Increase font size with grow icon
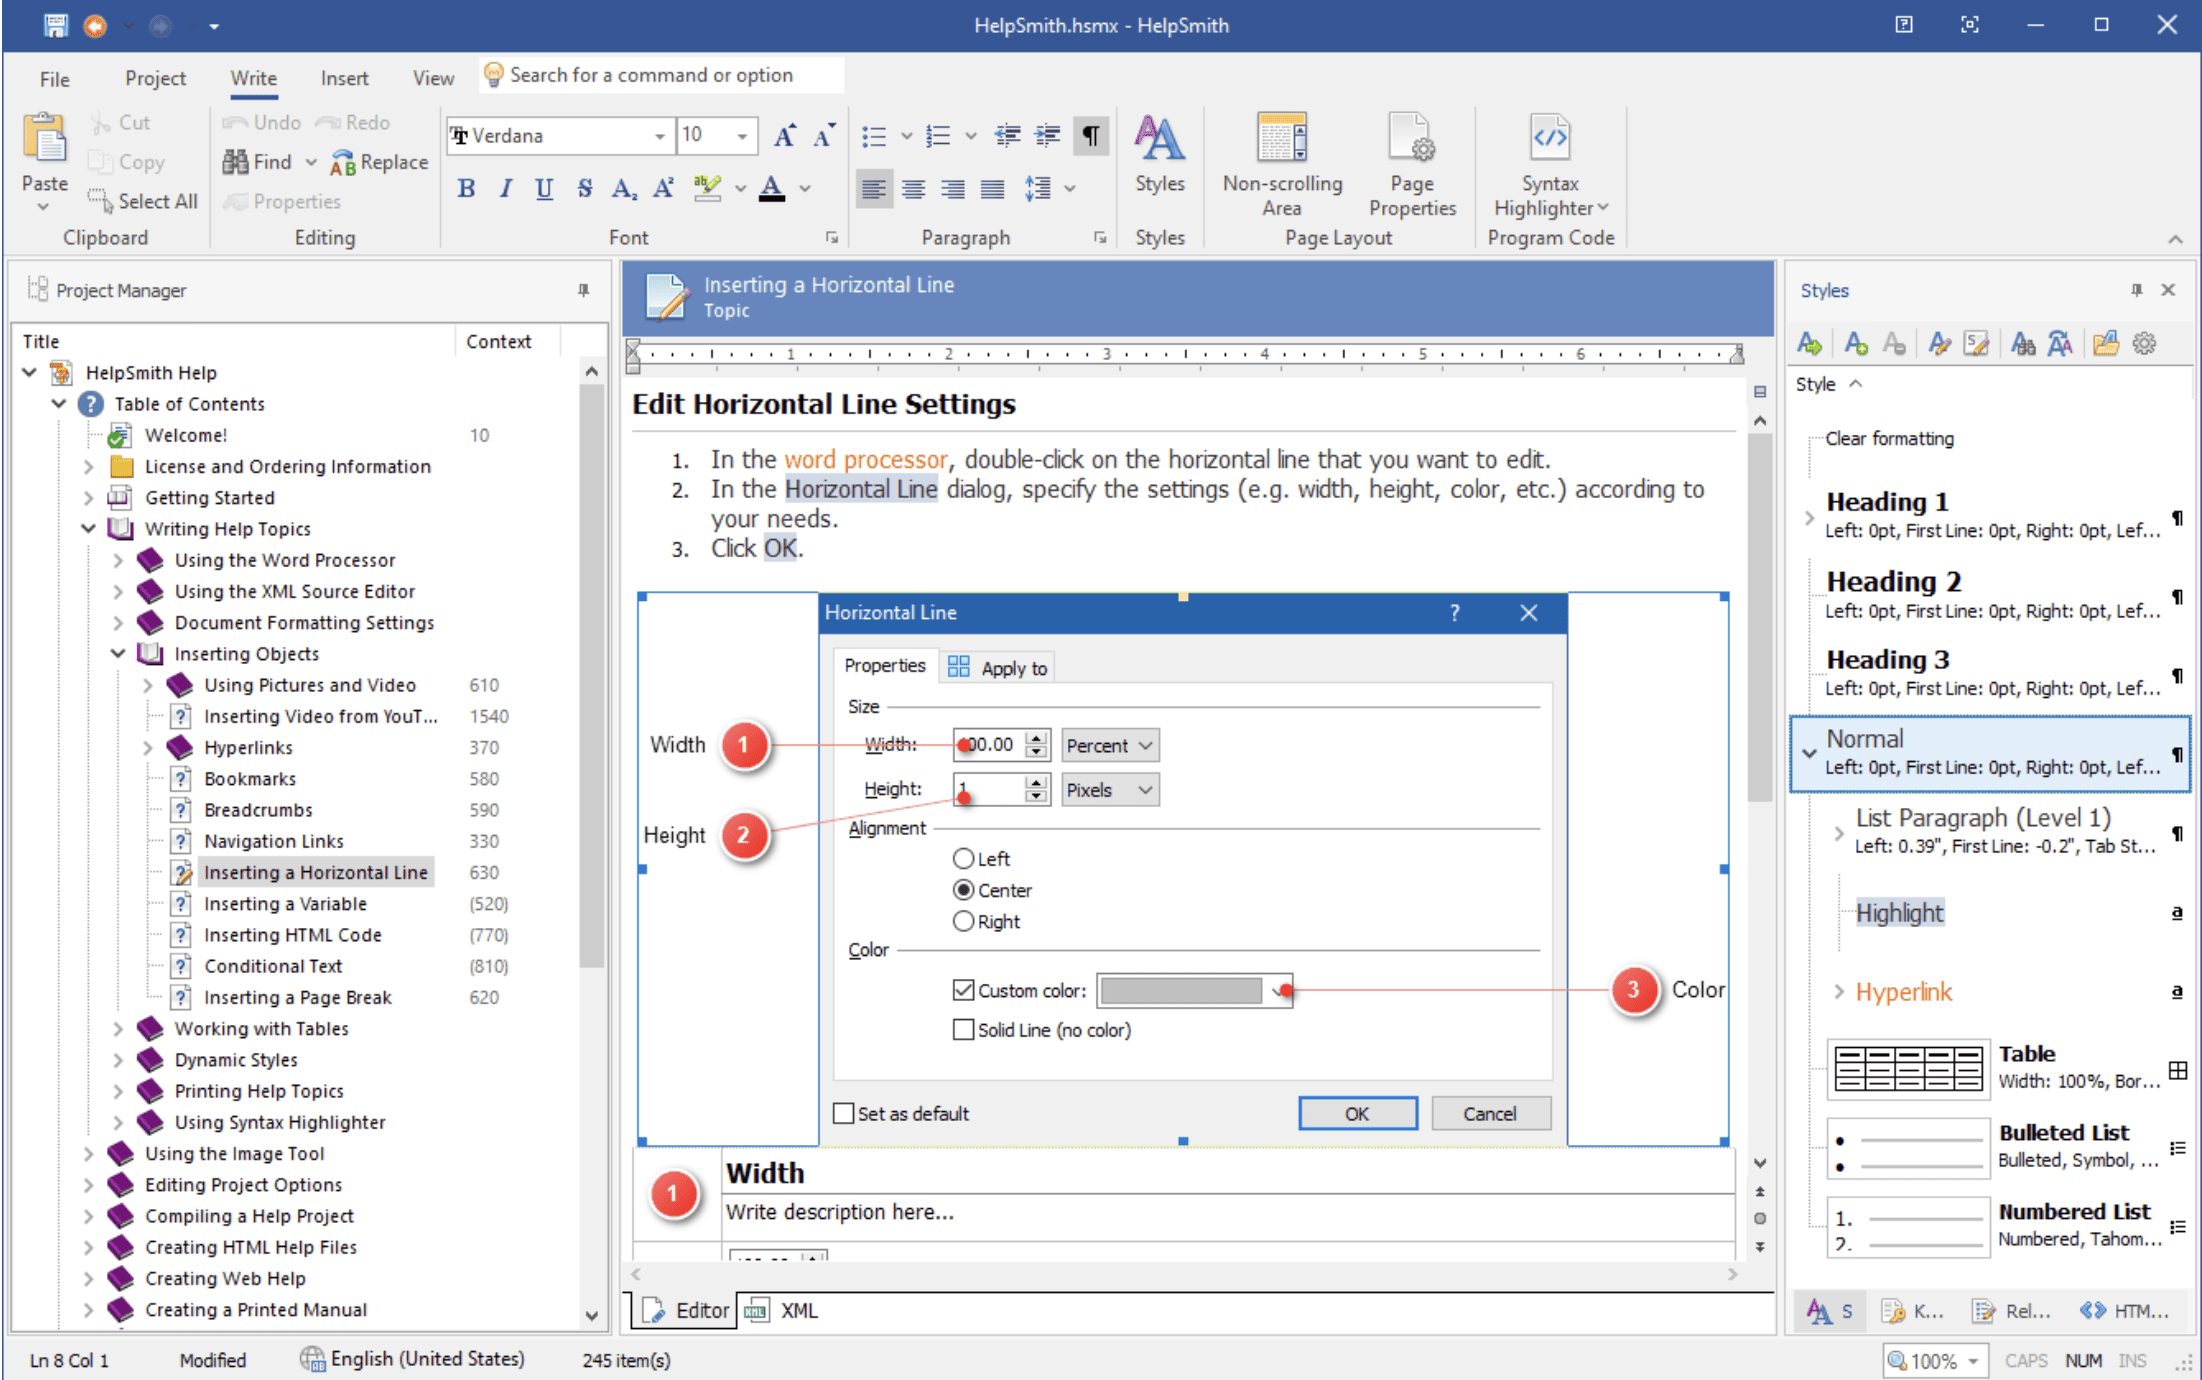Image resolution: width=2202 pixels, height=1380 pixels. point(785,135)
